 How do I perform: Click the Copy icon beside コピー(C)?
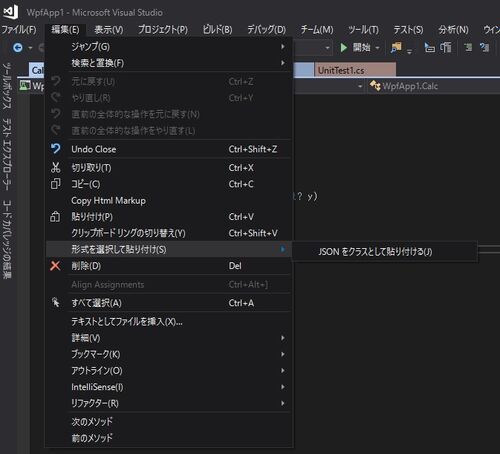pyautogui.click(x=55, y=184)
